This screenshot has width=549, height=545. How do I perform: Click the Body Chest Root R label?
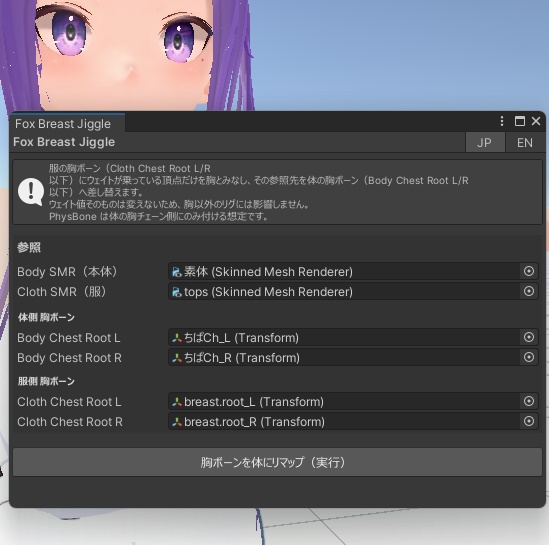coord(69,358)
